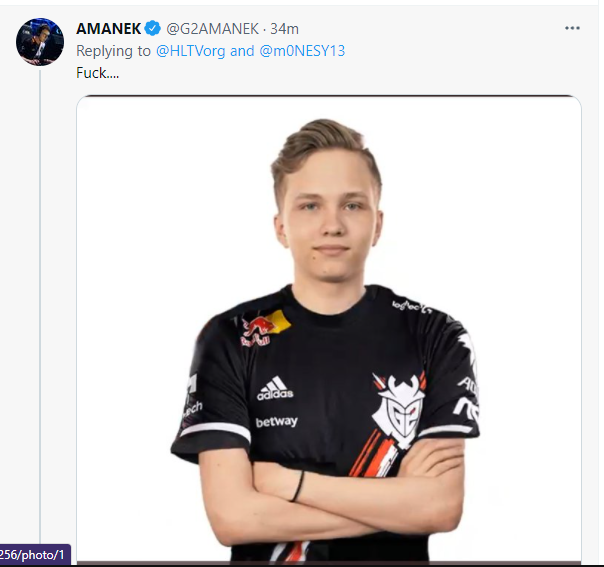Click the tweet text 'Fuck....'
The width and height of the screenshot is (604, 567).
pos(97,73)
